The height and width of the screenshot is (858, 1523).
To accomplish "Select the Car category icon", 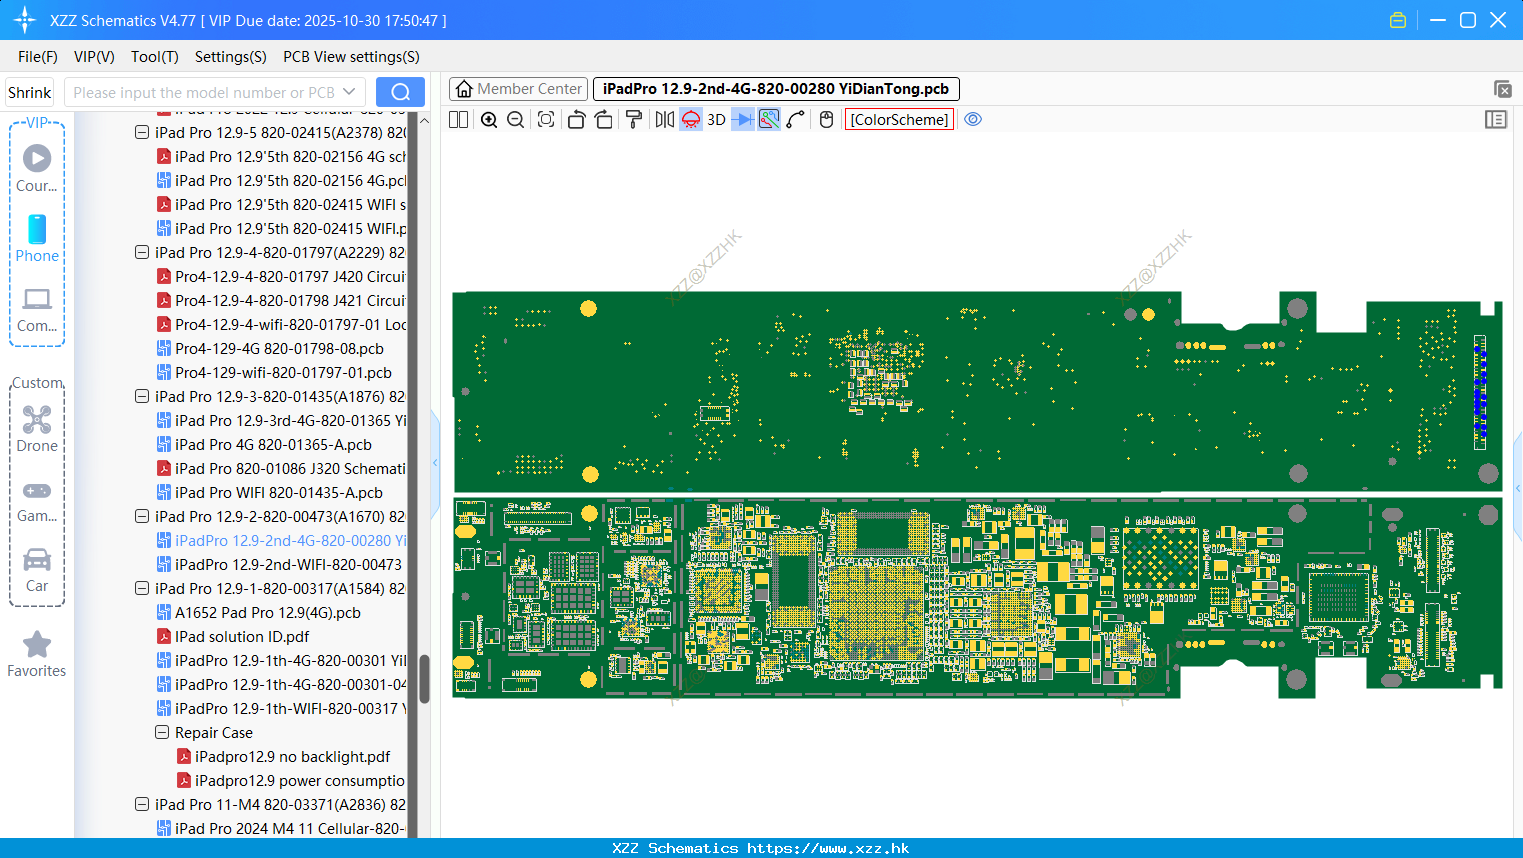I will (x=37, y=569).
